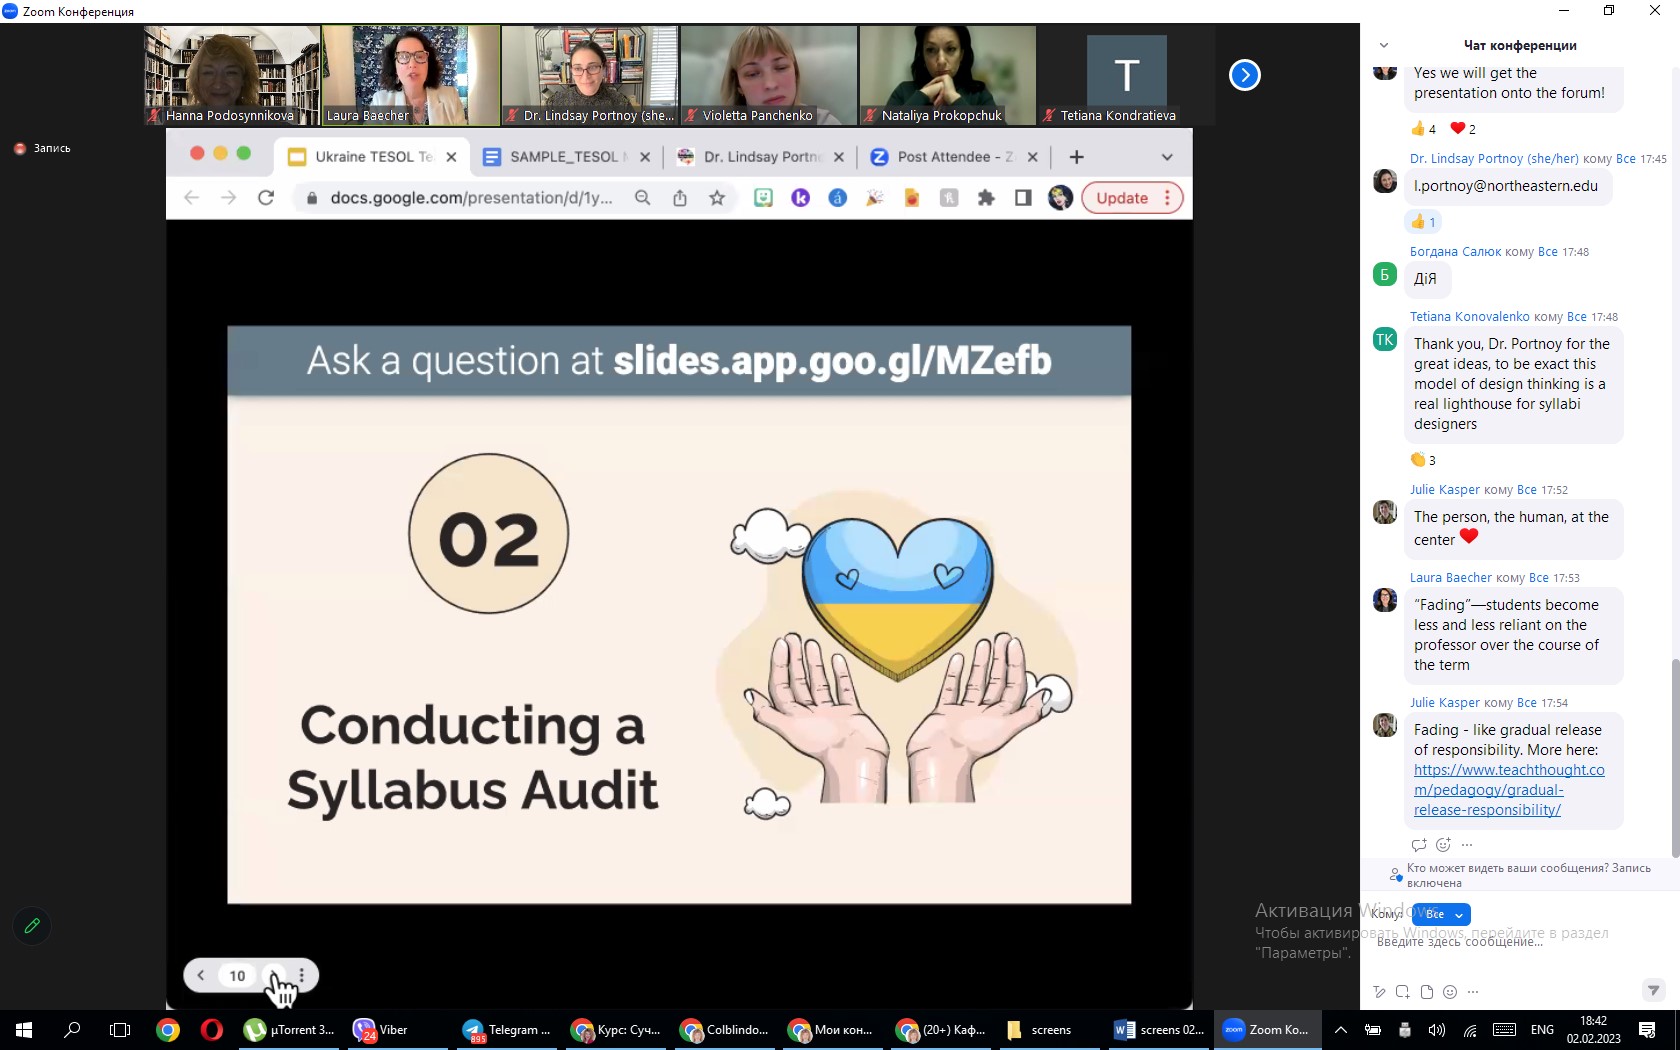This screenshot has height=1050, width=1680.
Task: Open Telegram from the Windows taskbar
Action: coord(507,1030)
